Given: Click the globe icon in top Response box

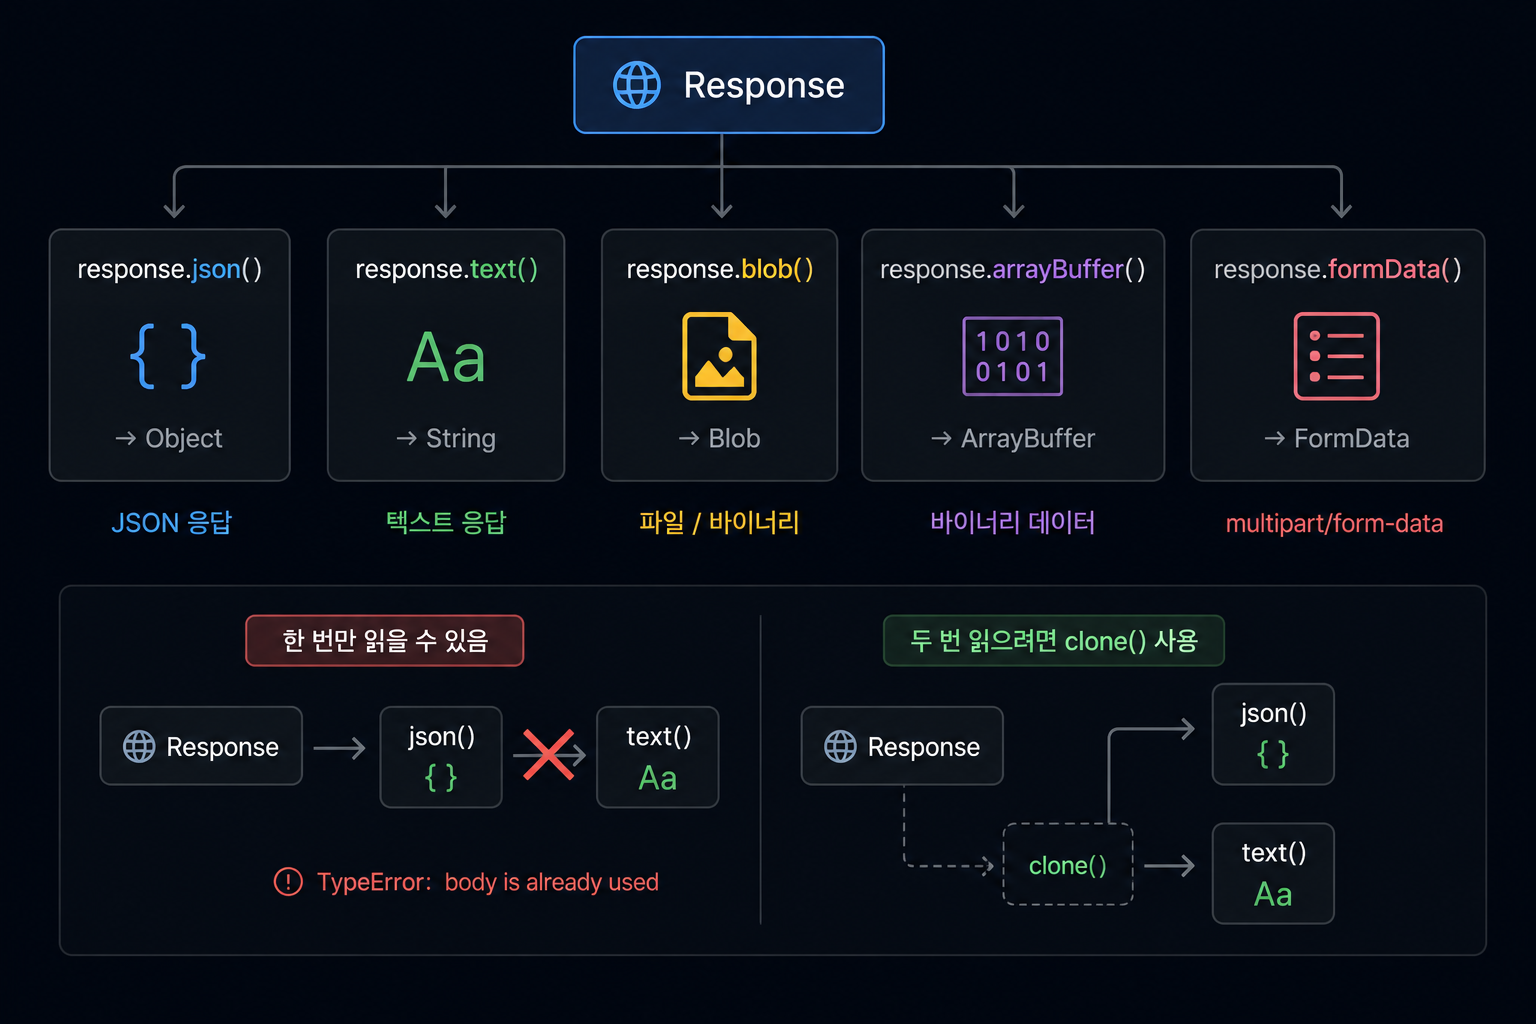Looking at the screenshot, I should (x=637, y=85).
